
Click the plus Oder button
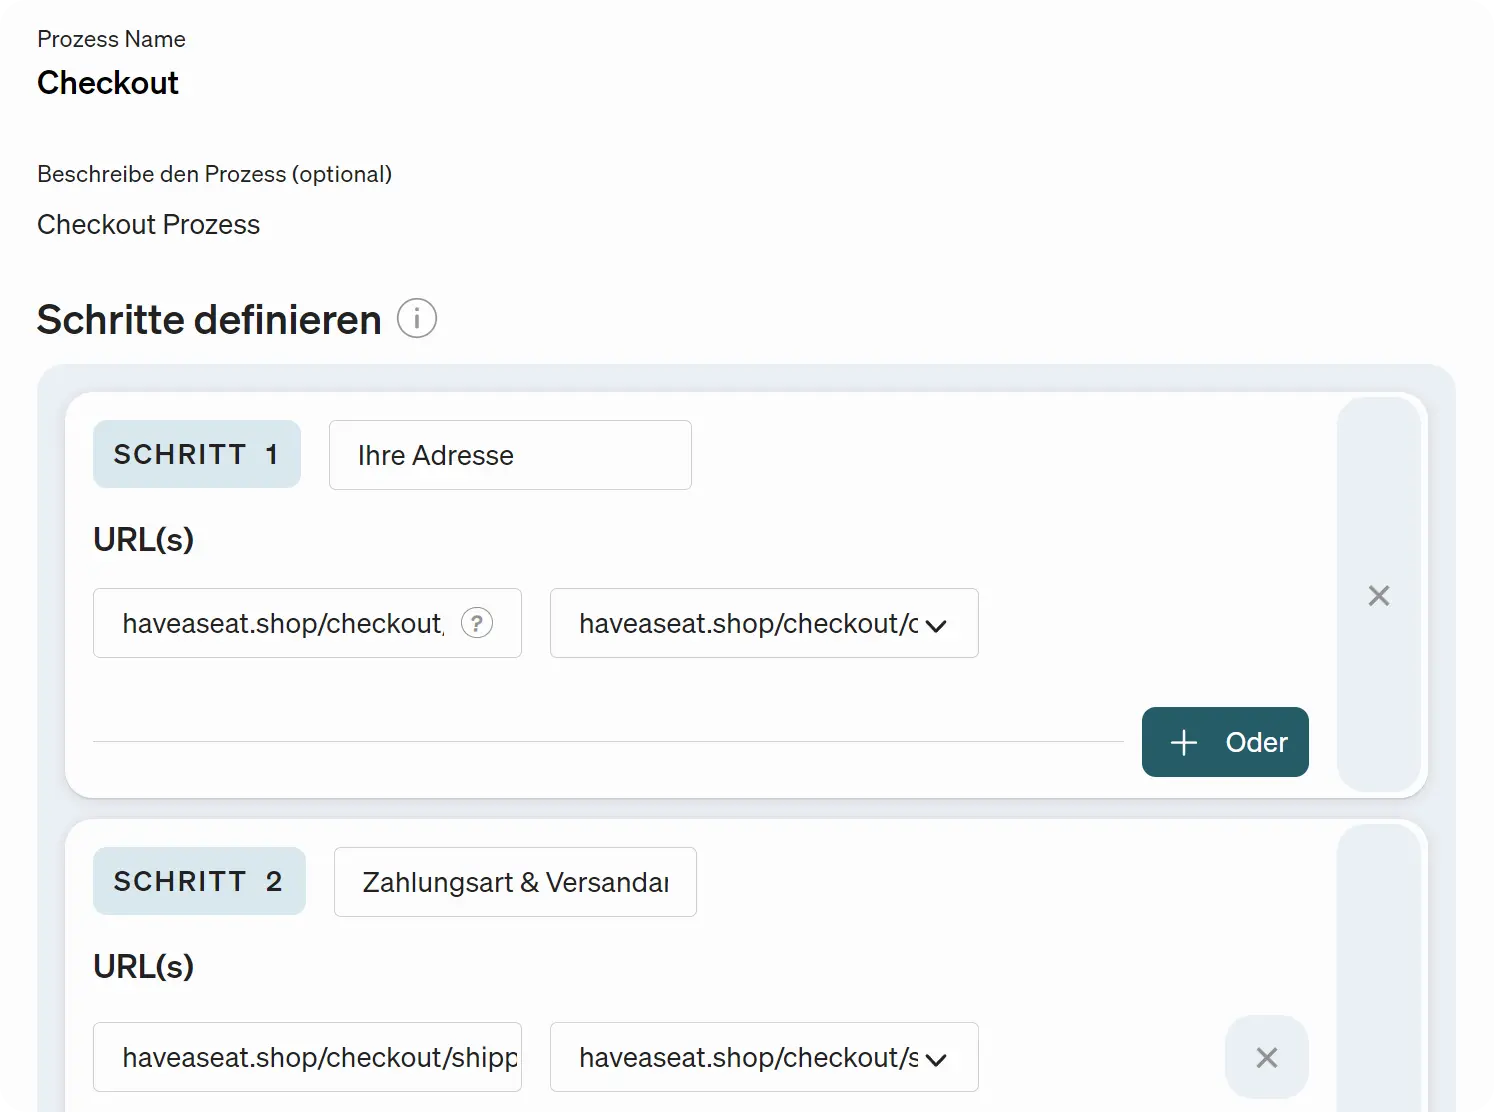pos(1225,742)
